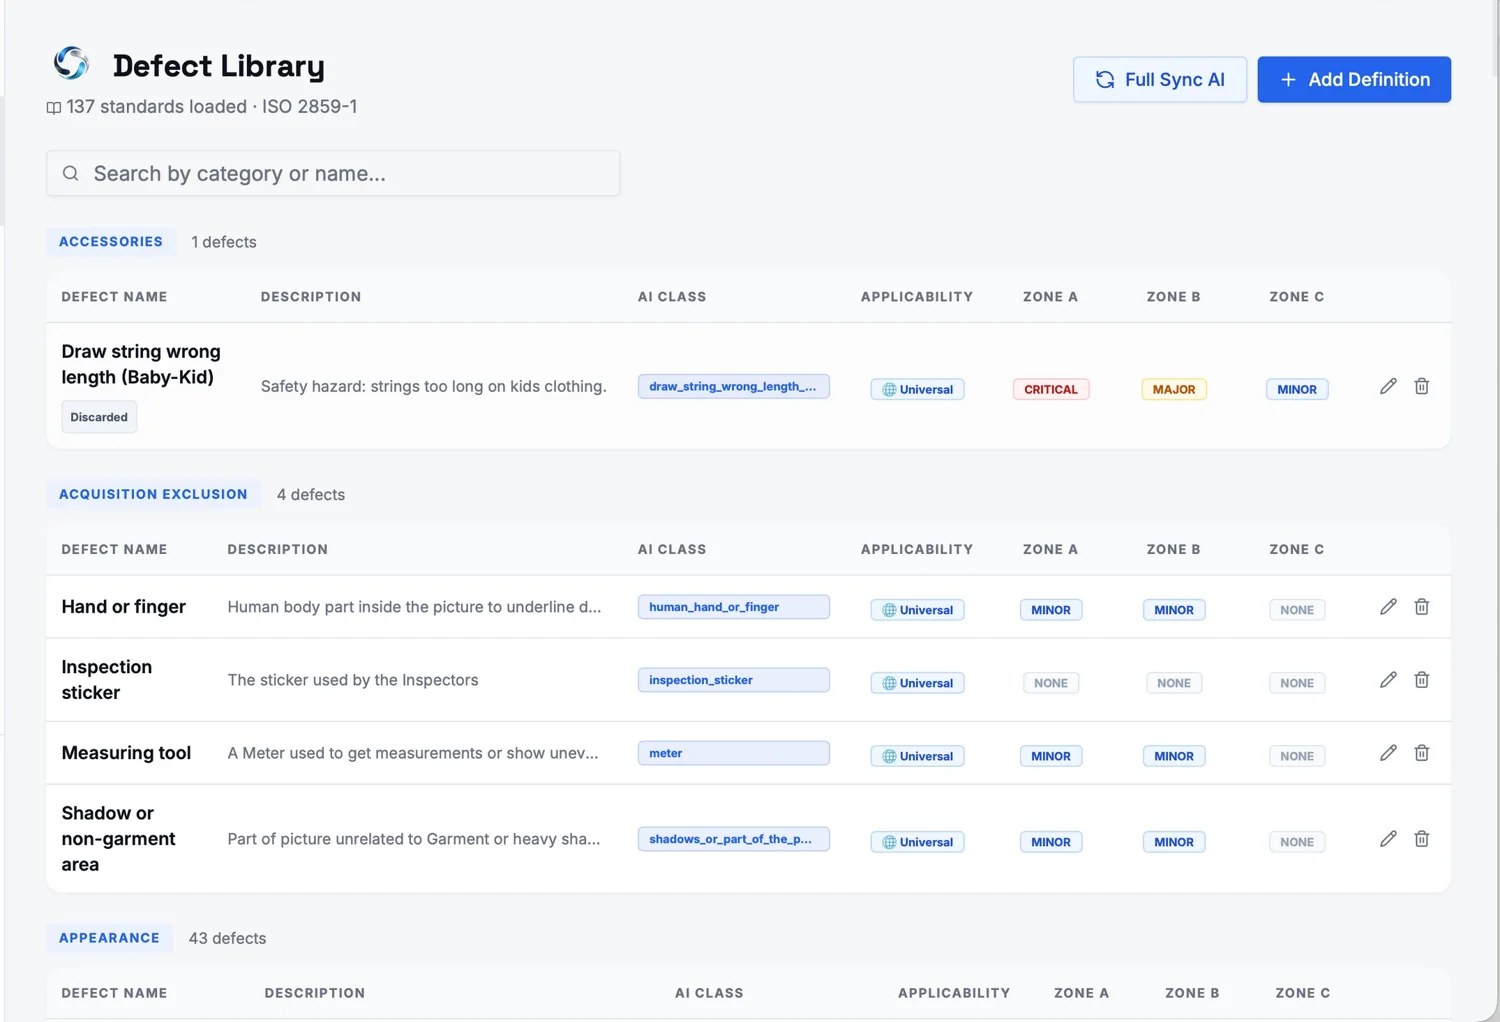
Task: Edit the Measuring tool defect
Action: [1388, 752]
